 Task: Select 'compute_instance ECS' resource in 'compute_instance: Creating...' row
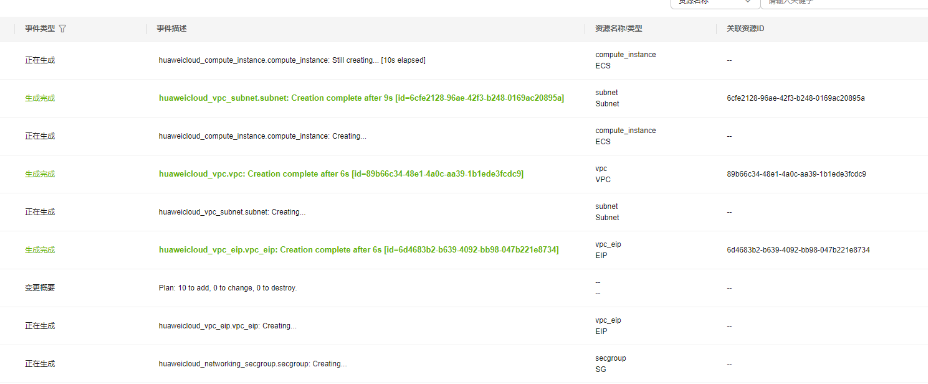pos(626,136)
